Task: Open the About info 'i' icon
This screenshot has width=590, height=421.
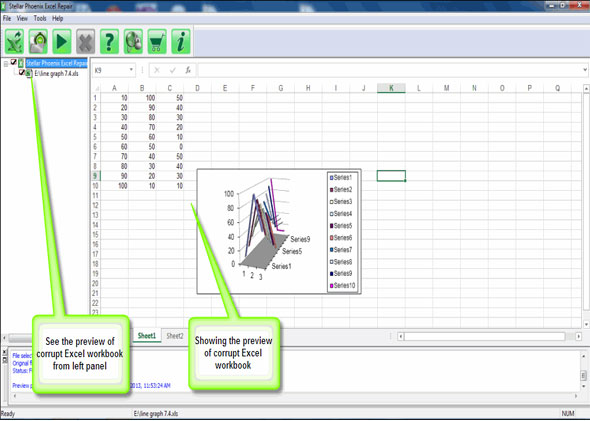Action: pyautogui.click(x=181, y=41)
